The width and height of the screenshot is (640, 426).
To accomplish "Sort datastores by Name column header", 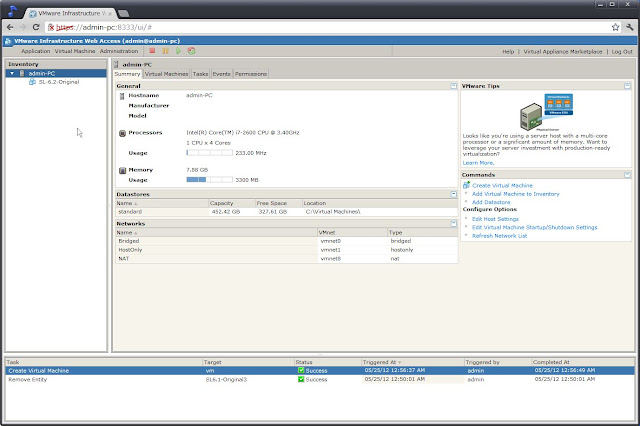I will coord(162,203).
